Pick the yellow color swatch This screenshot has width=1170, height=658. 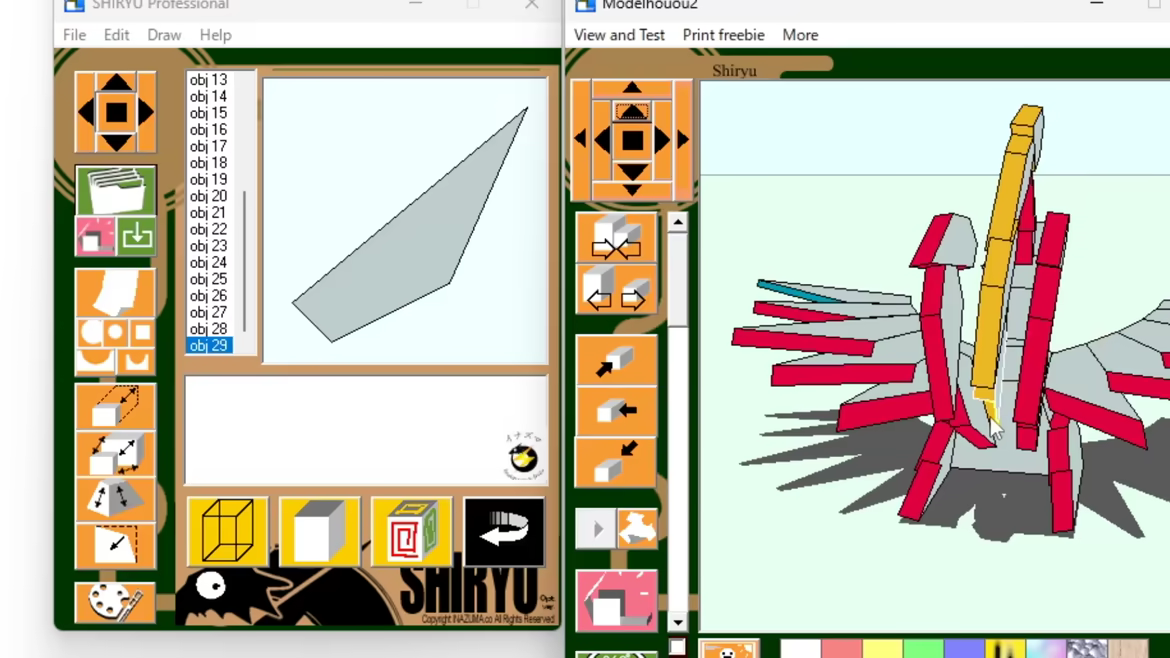tap(883, 648)
